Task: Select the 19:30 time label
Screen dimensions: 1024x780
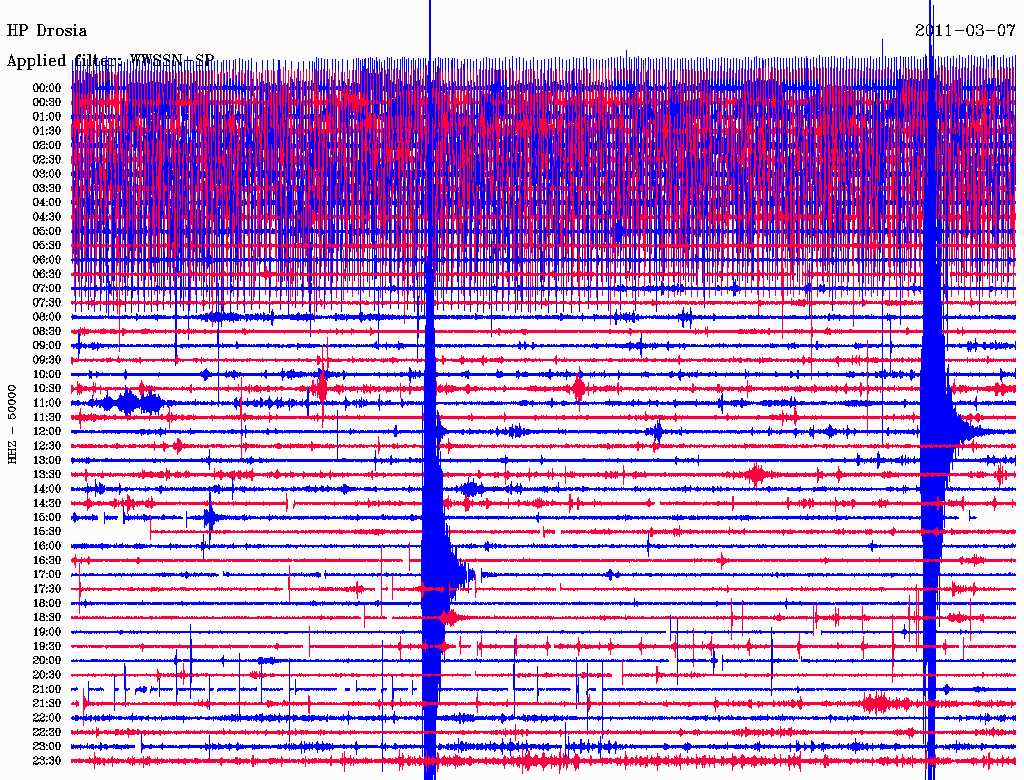Action: (x=47, y=646)
